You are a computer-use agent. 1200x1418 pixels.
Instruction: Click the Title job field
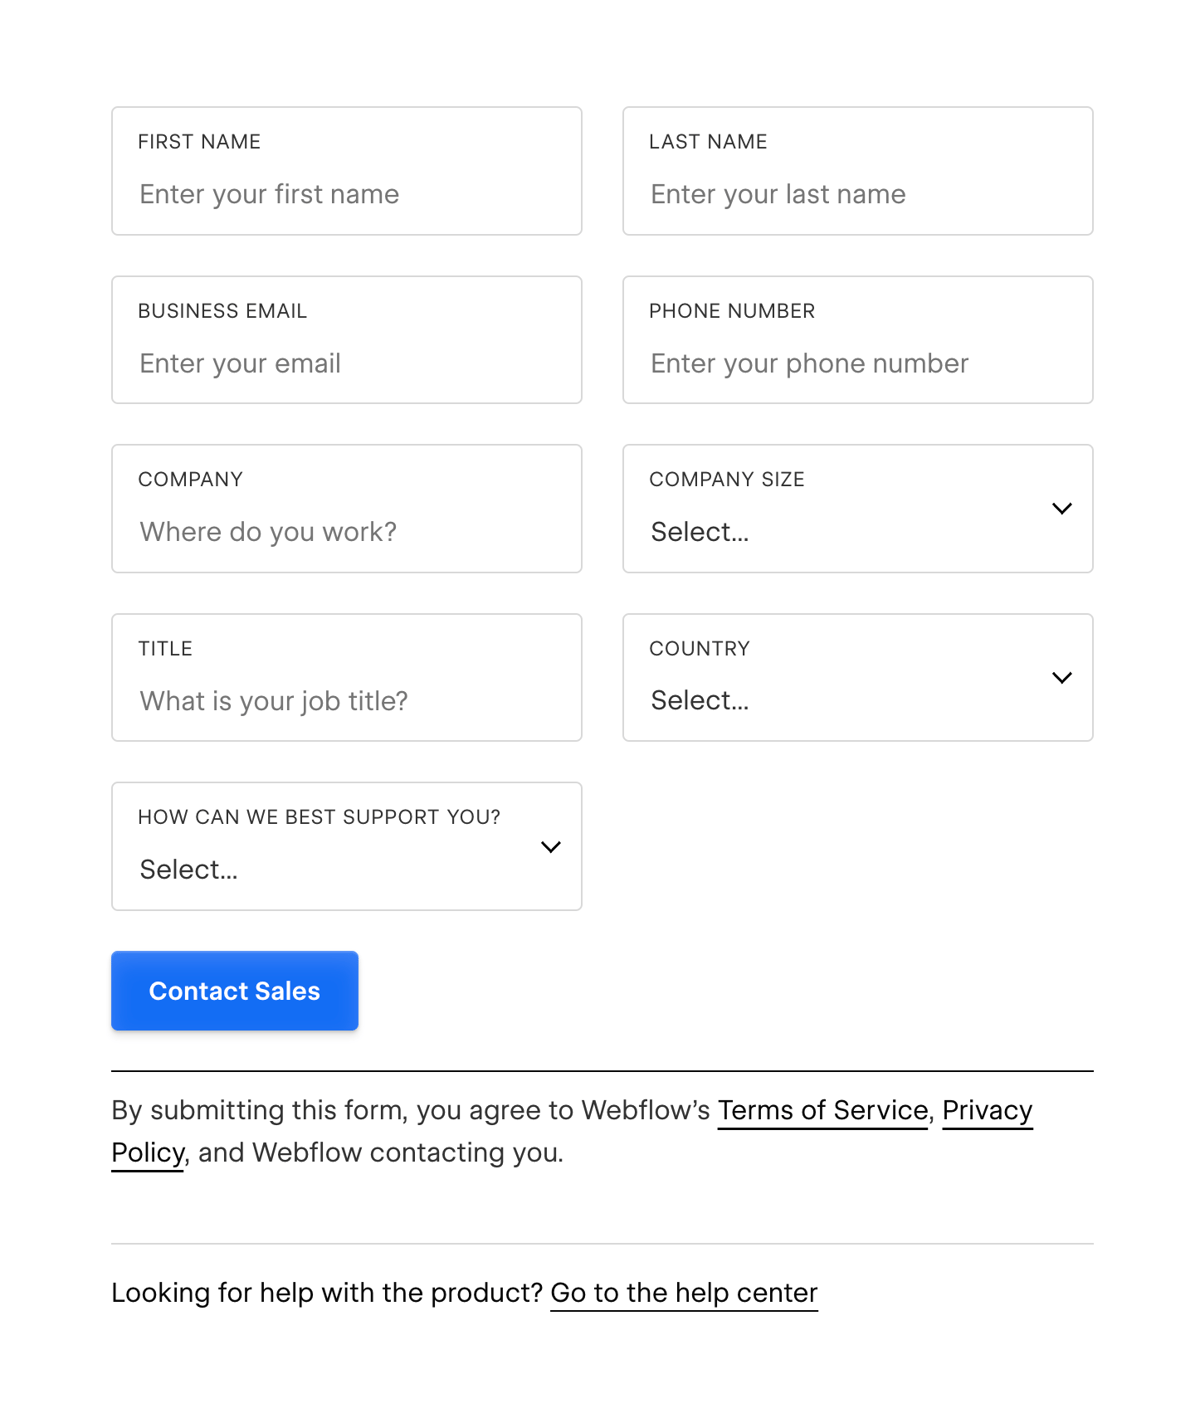pyautogui.click(x=346, y=700)
